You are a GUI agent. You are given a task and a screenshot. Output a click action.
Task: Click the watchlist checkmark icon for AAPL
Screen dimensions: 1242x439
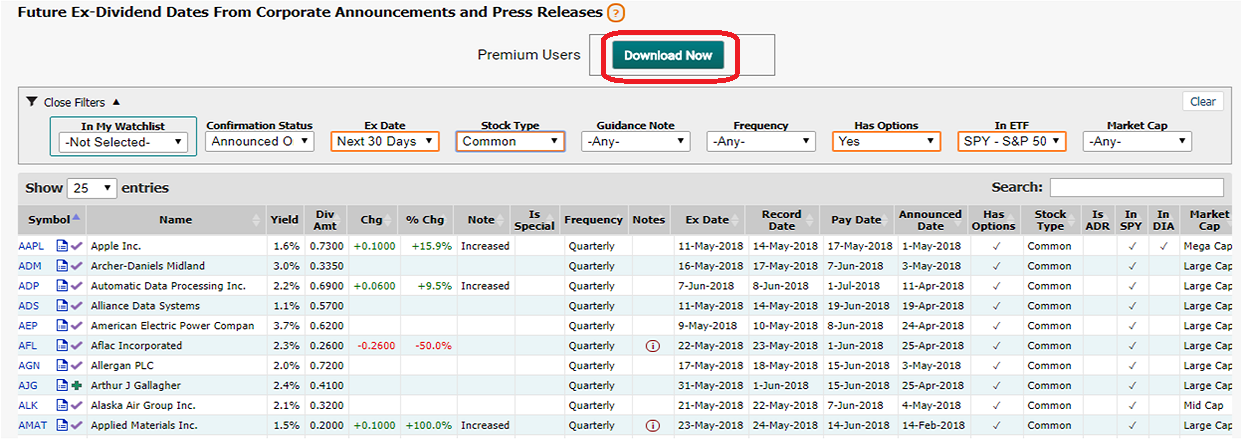click(x=76, y=246)
